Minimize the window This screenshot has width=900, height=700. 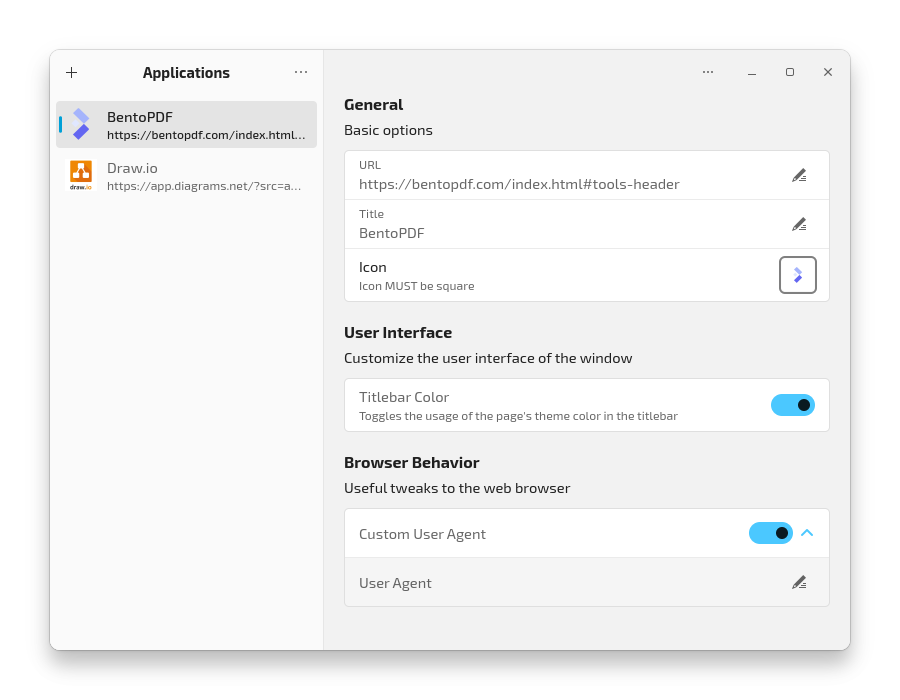[x=751, y=72]
